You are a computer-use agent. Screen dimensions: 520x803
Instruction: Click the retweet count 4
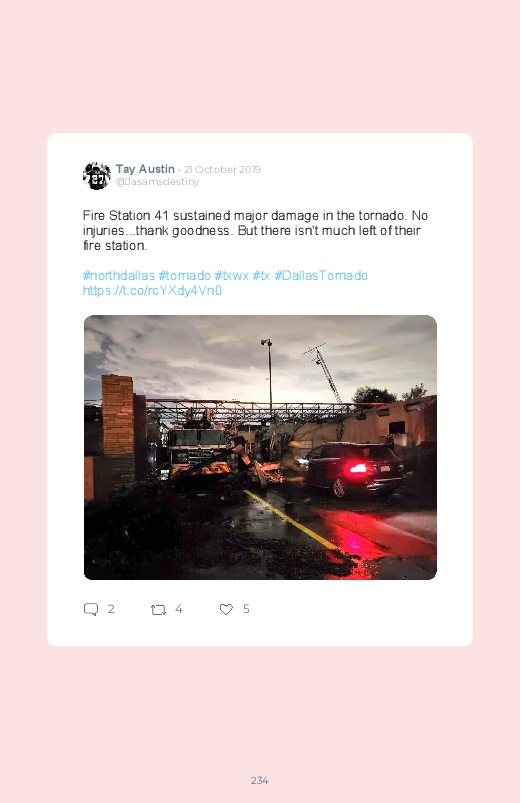[179, 609]
